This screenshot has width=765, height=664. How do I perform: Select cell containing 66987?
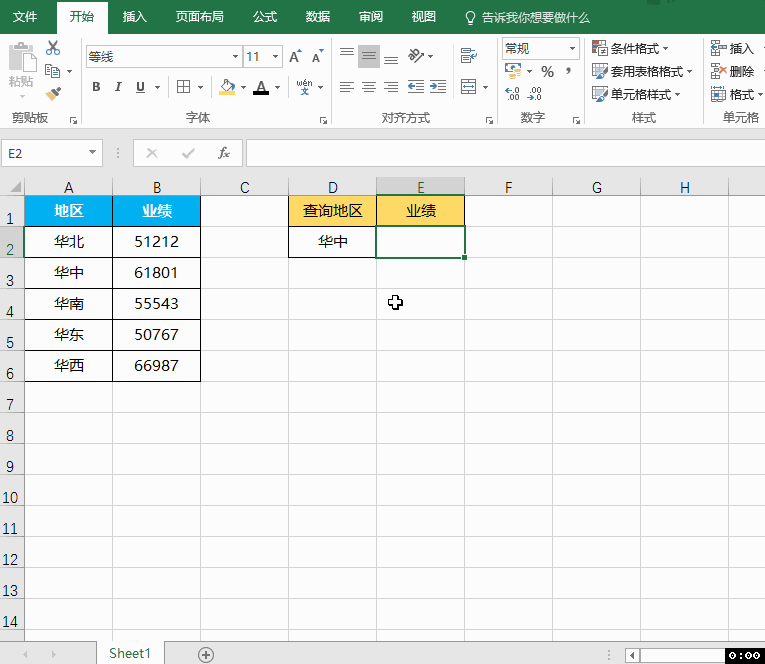point(157,366)
